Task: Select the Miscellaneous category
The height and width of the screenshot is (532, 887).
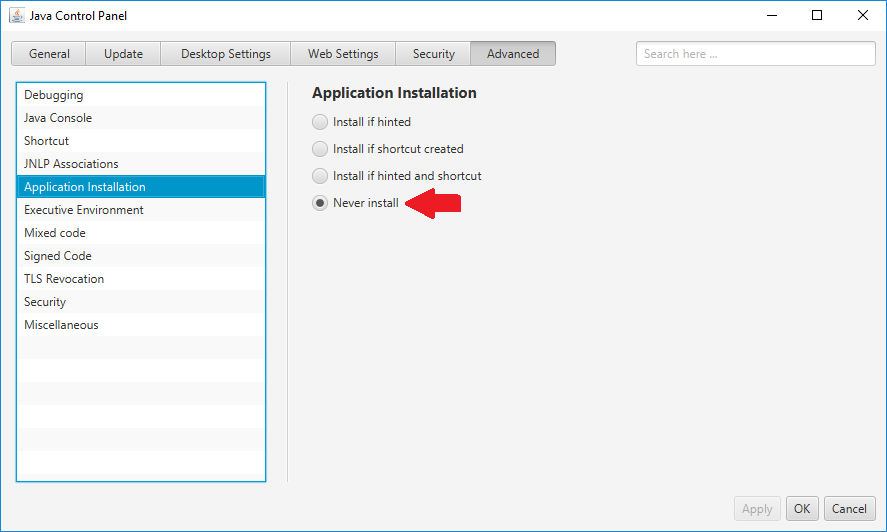Action: click(x=141, y=325)
